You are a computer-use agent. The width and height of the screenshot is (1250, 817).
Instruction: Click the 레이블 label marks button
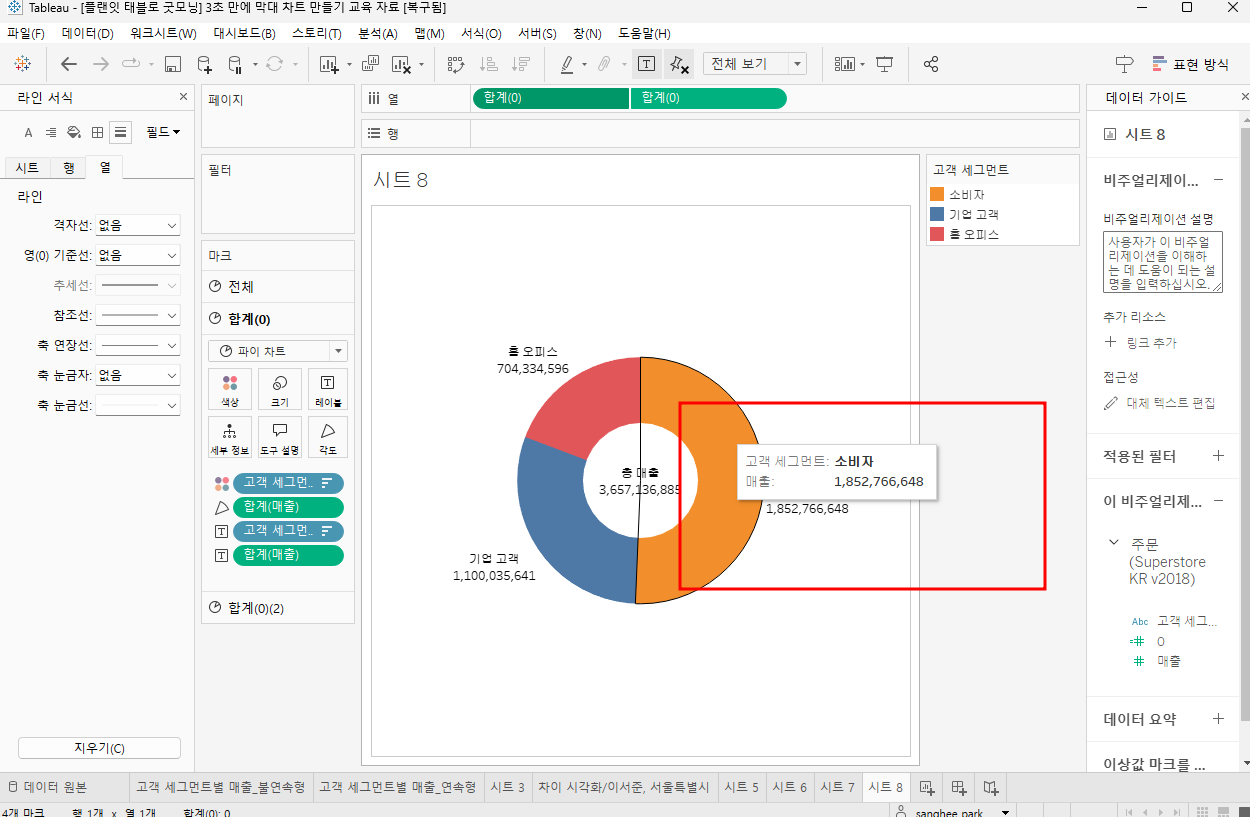coord(328,389)
